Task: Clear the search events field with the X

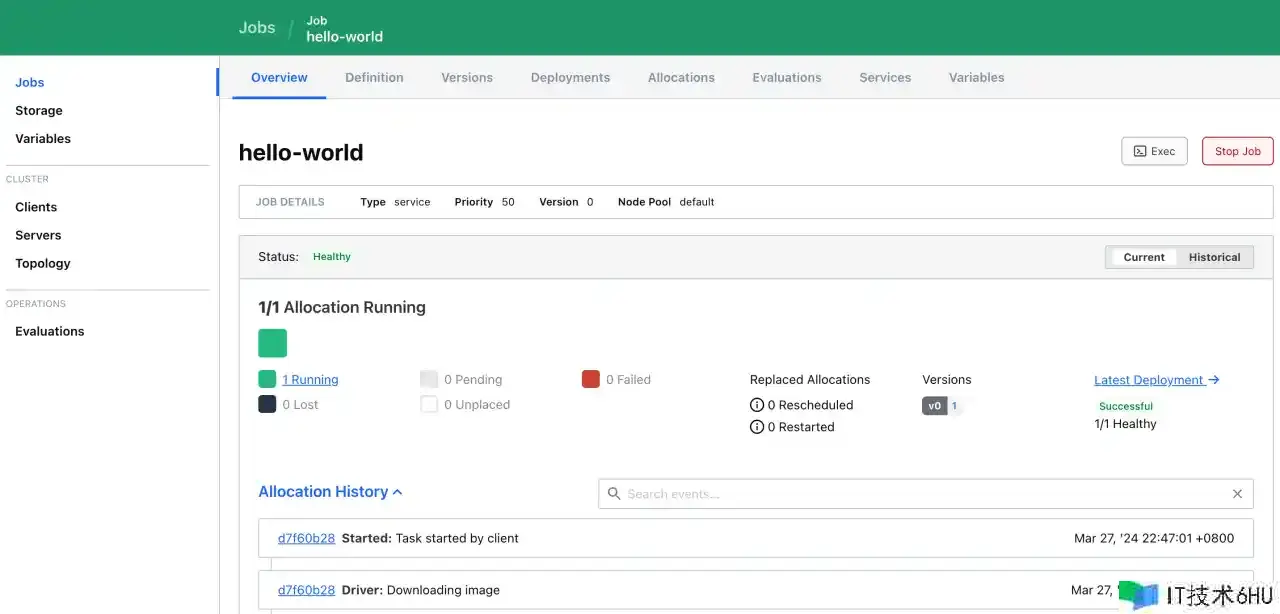Action: click(1237, 494)
